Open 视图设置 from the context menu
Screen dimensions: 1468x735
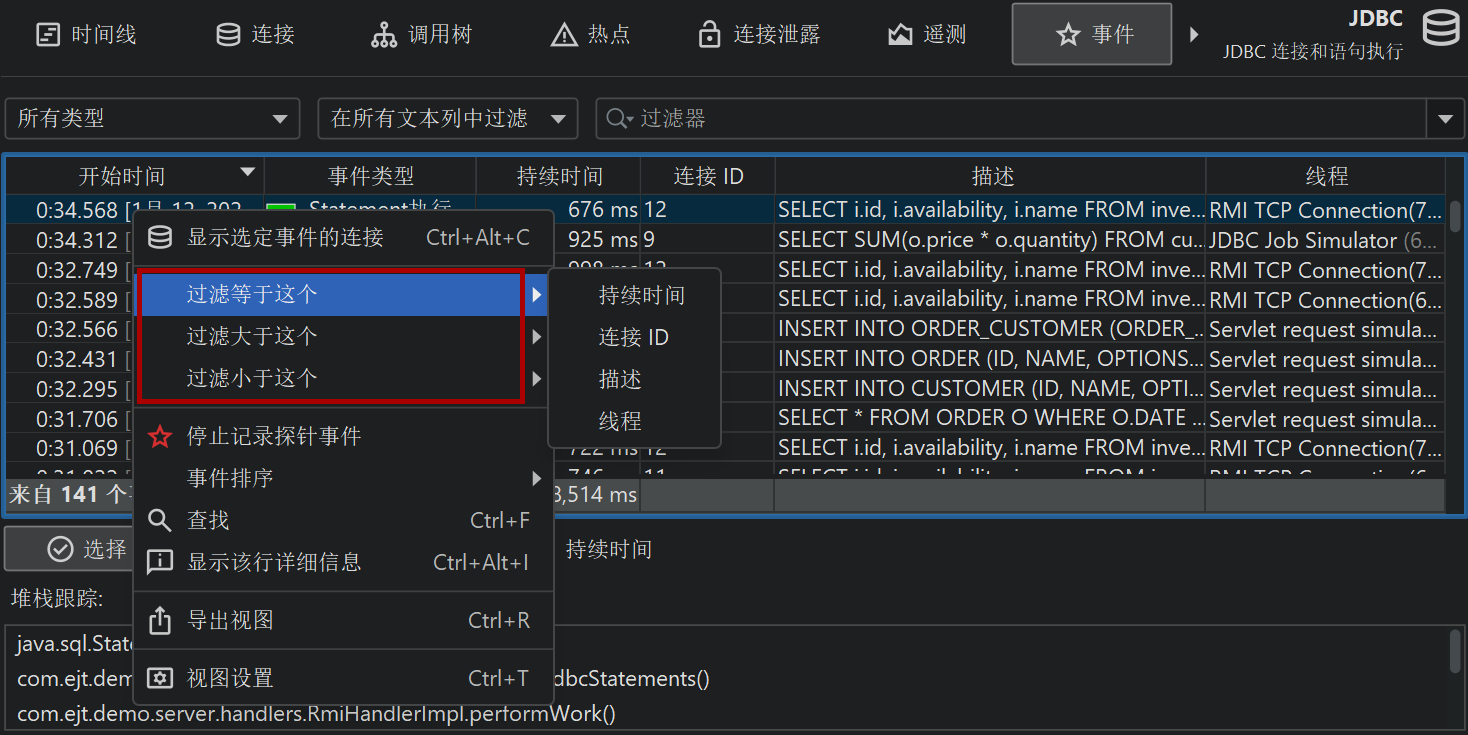[x=230, y=678]
